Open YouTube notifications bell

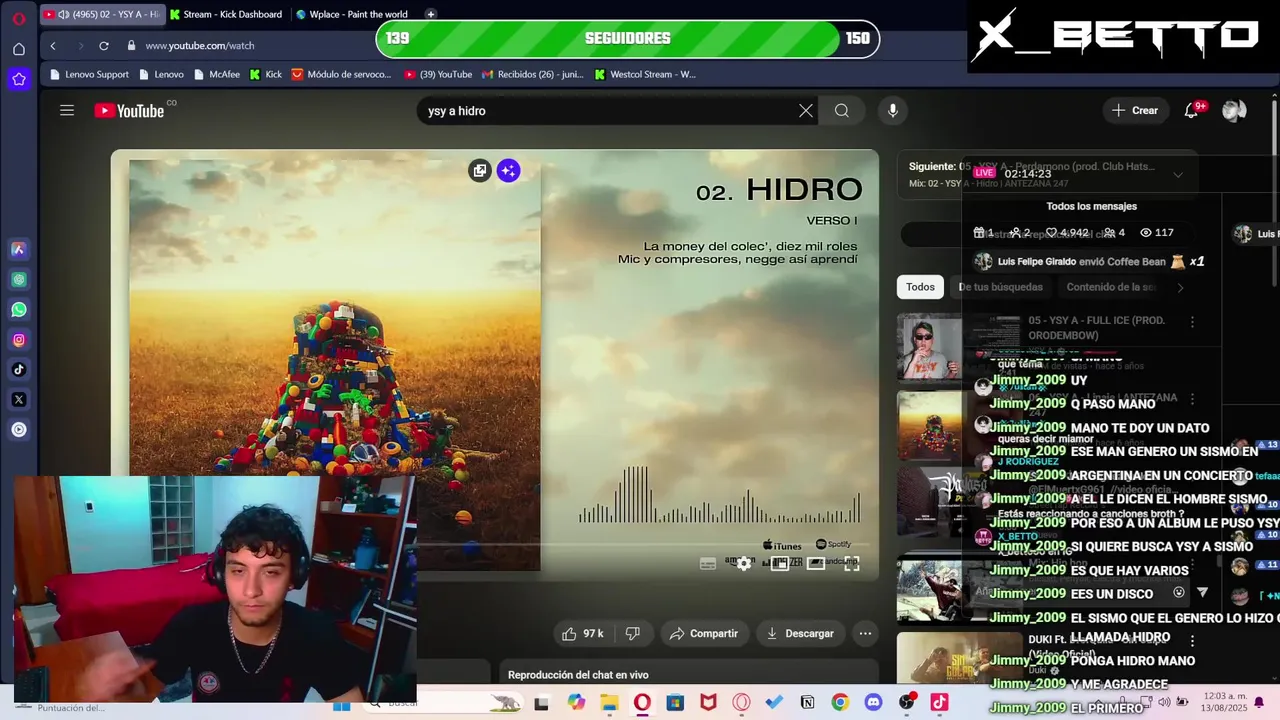tap(1192, 111)
